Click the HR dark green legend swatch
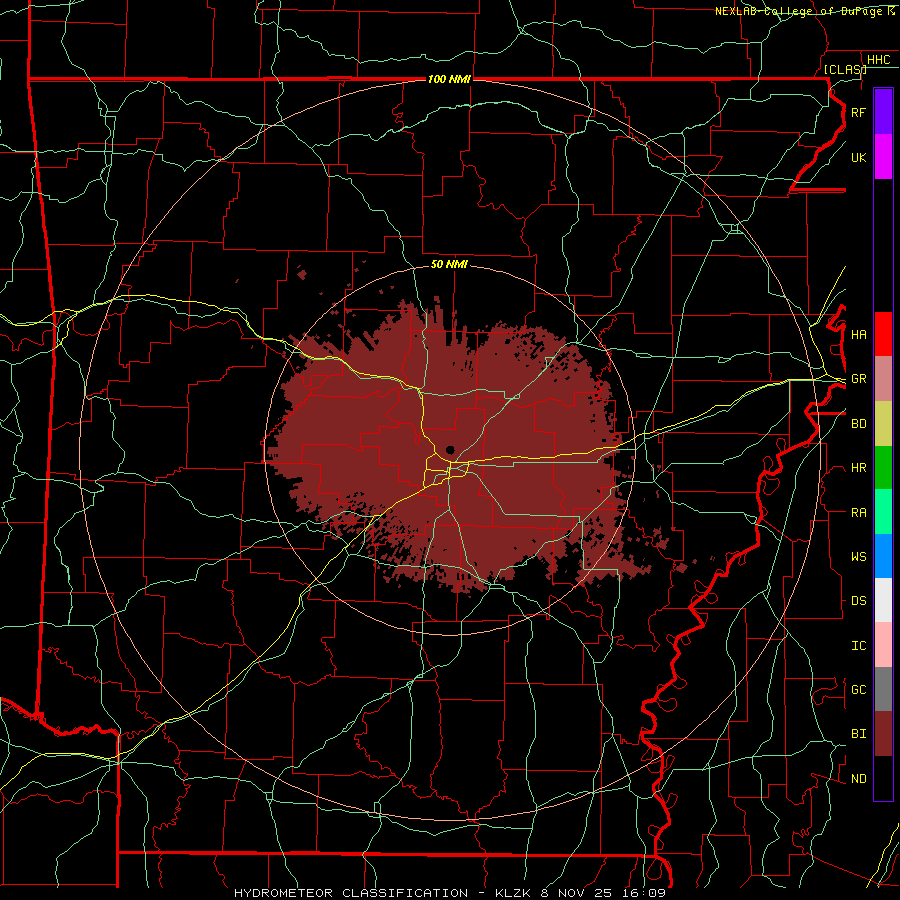Screen dimensions: 900x900 [883, 467]
